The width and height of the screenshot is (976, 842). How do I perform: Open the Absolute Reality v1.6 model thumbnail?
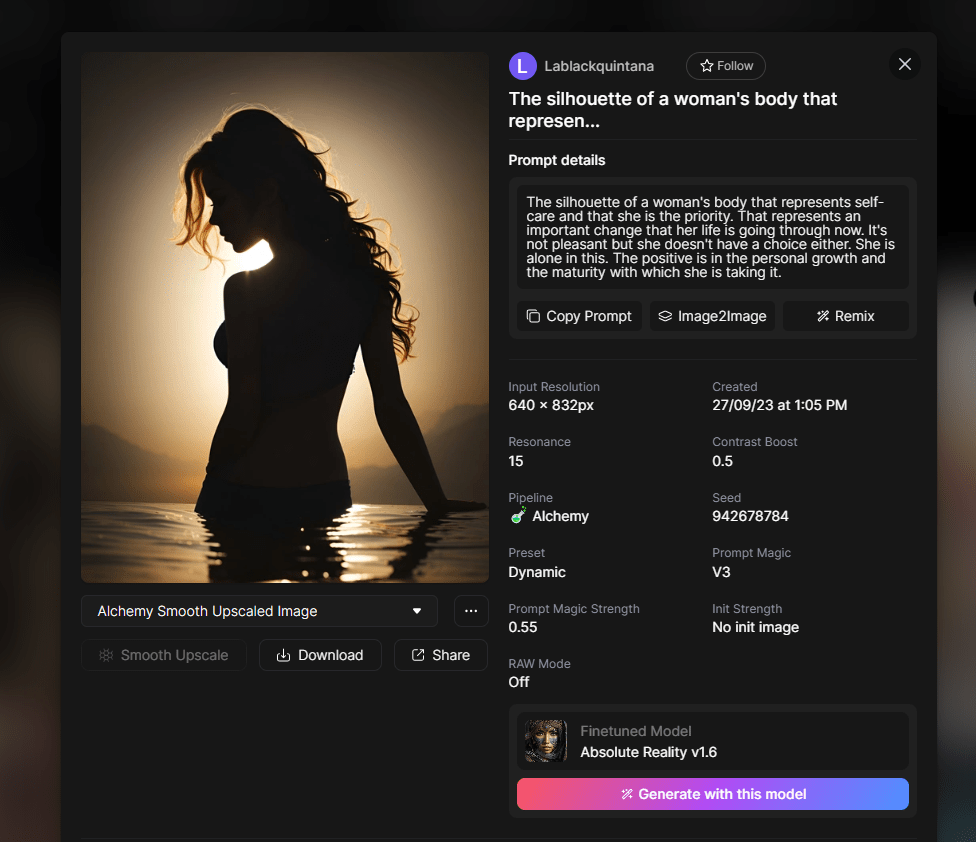point(546,741)
